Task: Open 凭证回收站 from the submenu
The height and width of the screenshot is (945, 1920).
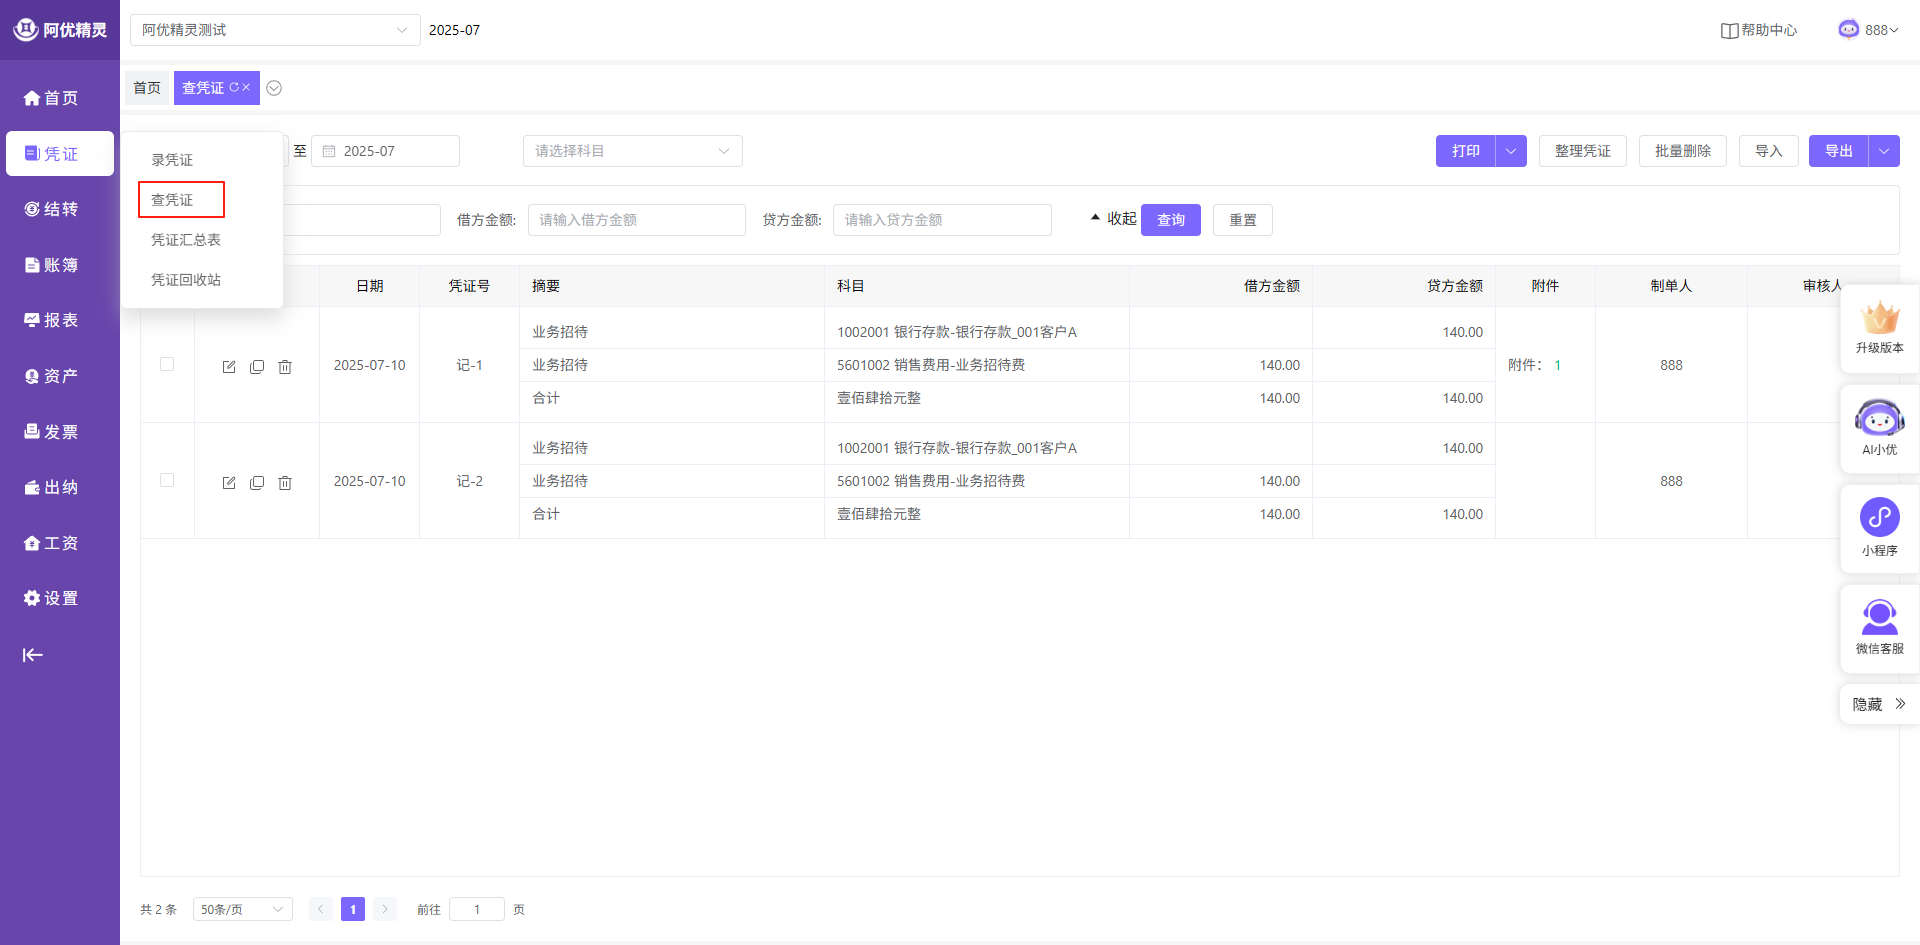Action: pos(186,280)
